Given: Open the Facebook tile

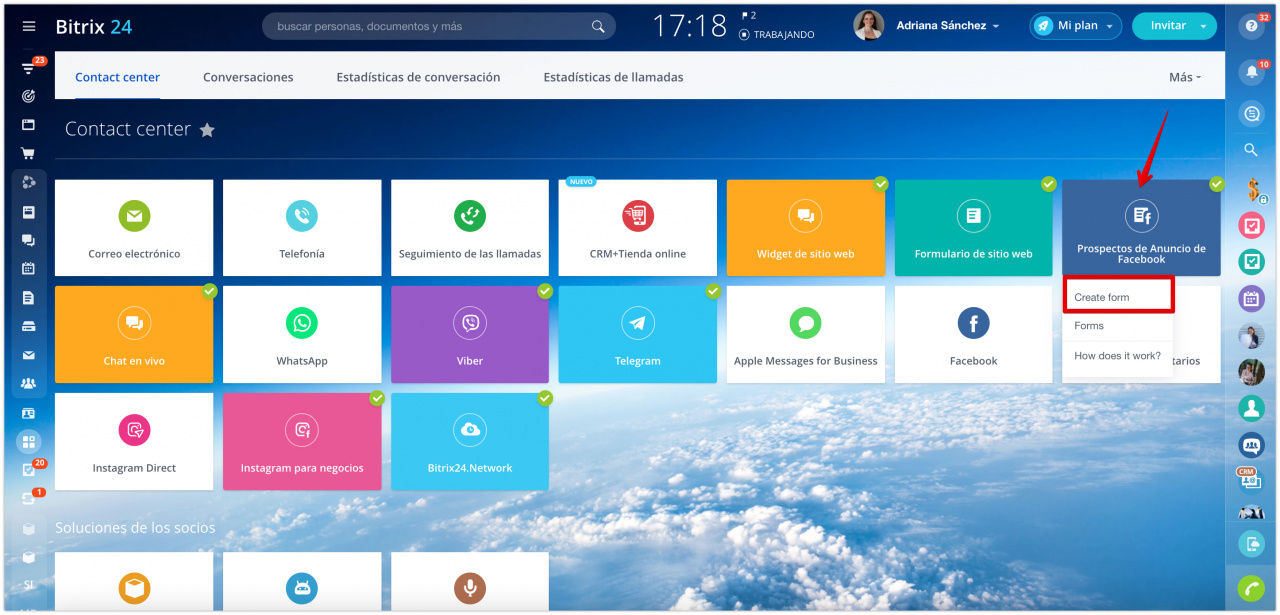Looking at the screenshot, I should pyautogui.click(x=974, y=334).
